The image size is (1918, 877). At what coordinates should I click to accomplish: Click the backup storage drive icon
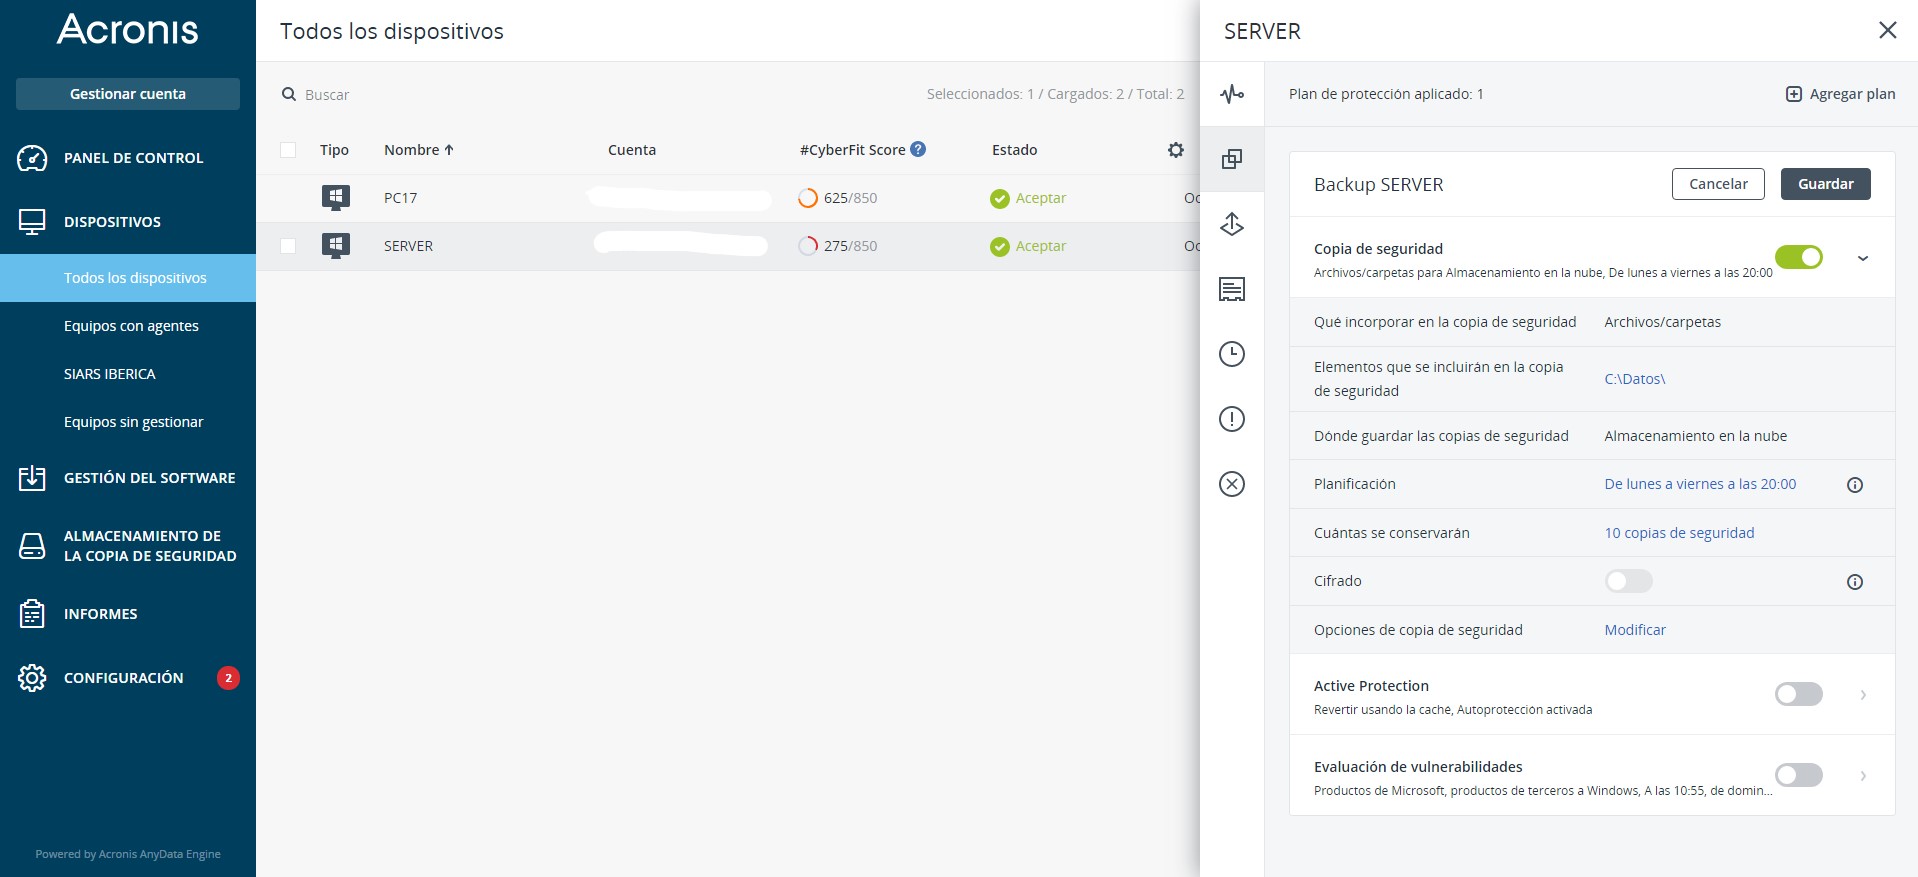coord(32,546)
